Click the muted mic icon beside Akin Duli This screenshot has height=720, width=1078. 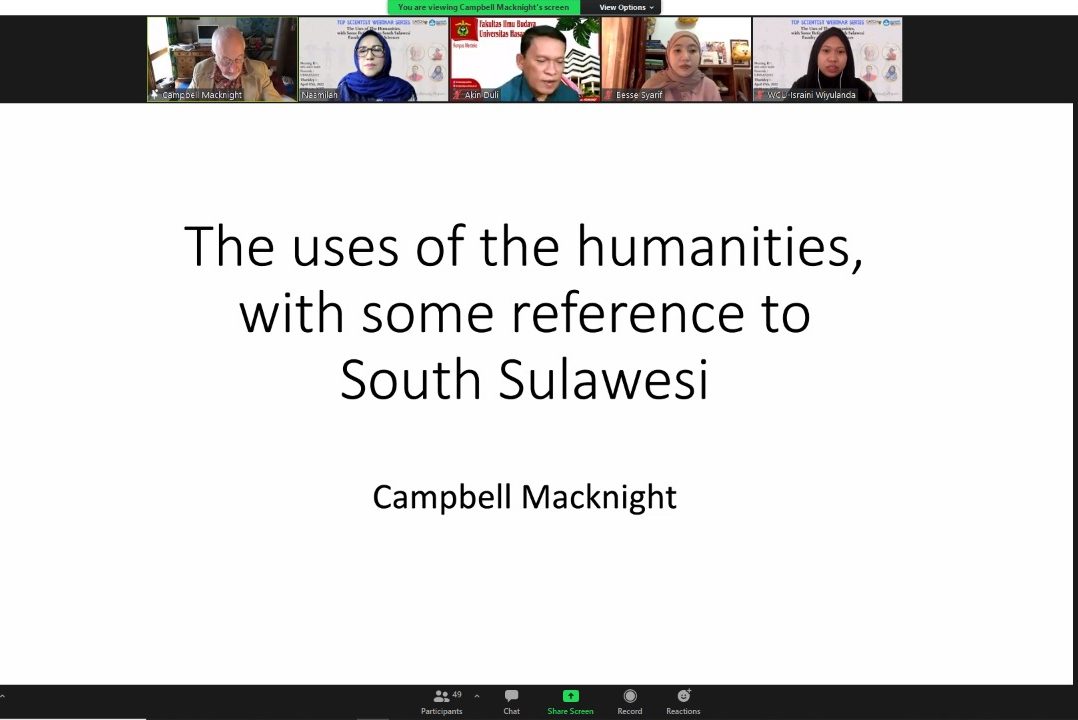pyautogui.click(x=458, y=95)
